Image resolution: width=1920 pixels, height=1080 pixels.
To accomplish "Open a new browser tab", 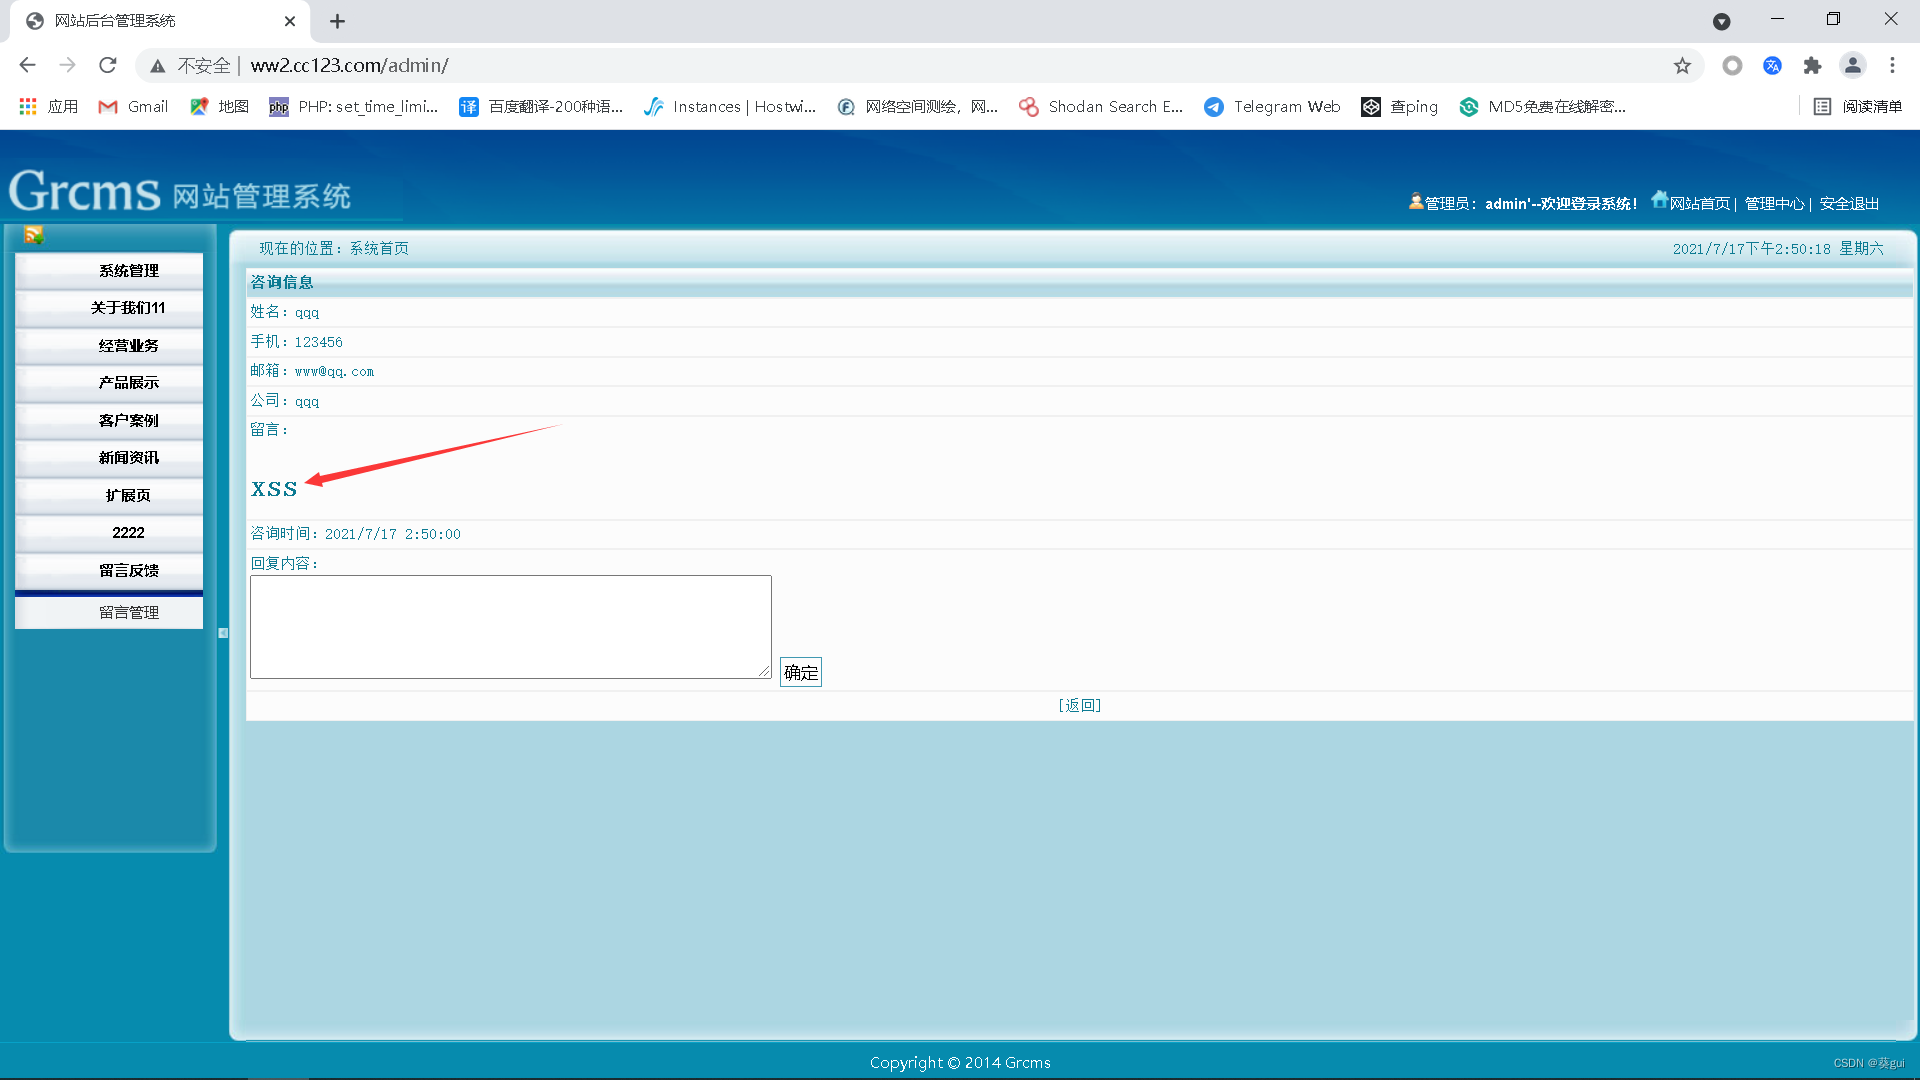I will [337, 21].
